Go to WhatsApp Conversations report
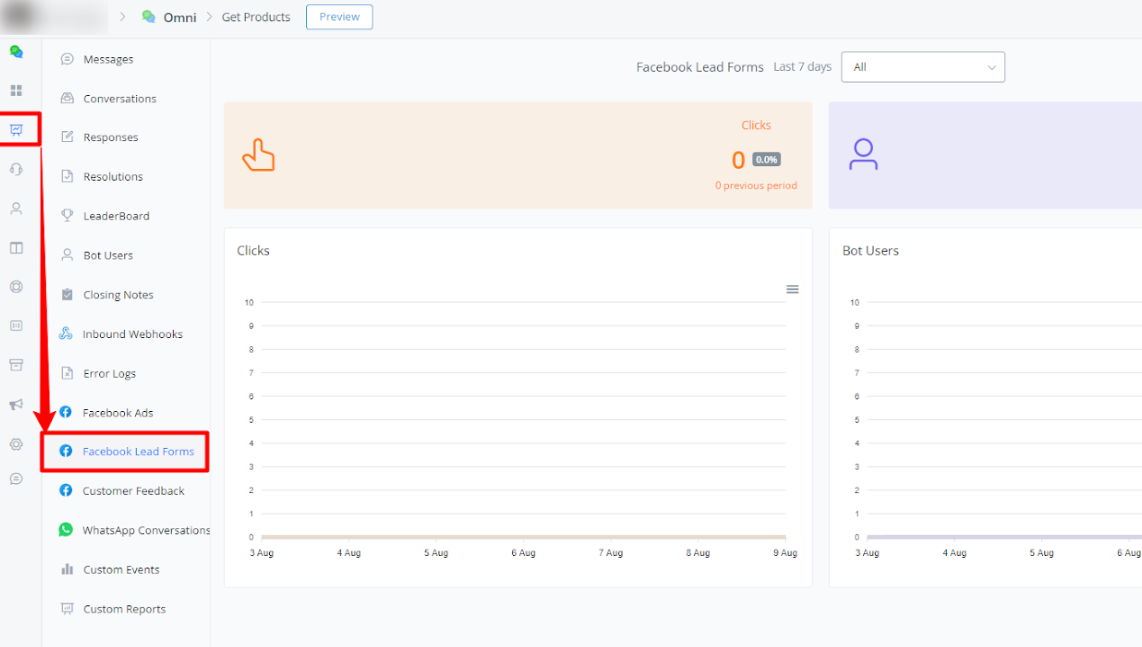 click(145, 530)
